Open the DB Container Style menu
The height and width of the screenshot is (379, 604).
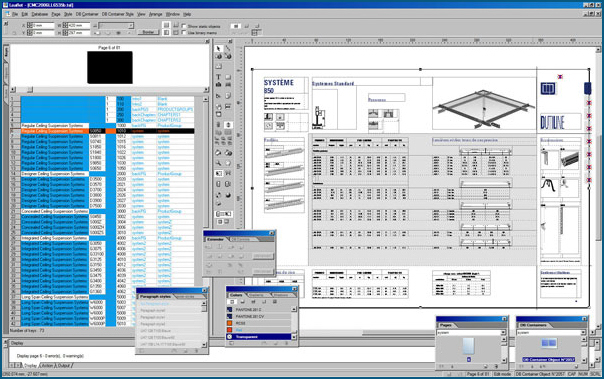[x=117, y=14]
